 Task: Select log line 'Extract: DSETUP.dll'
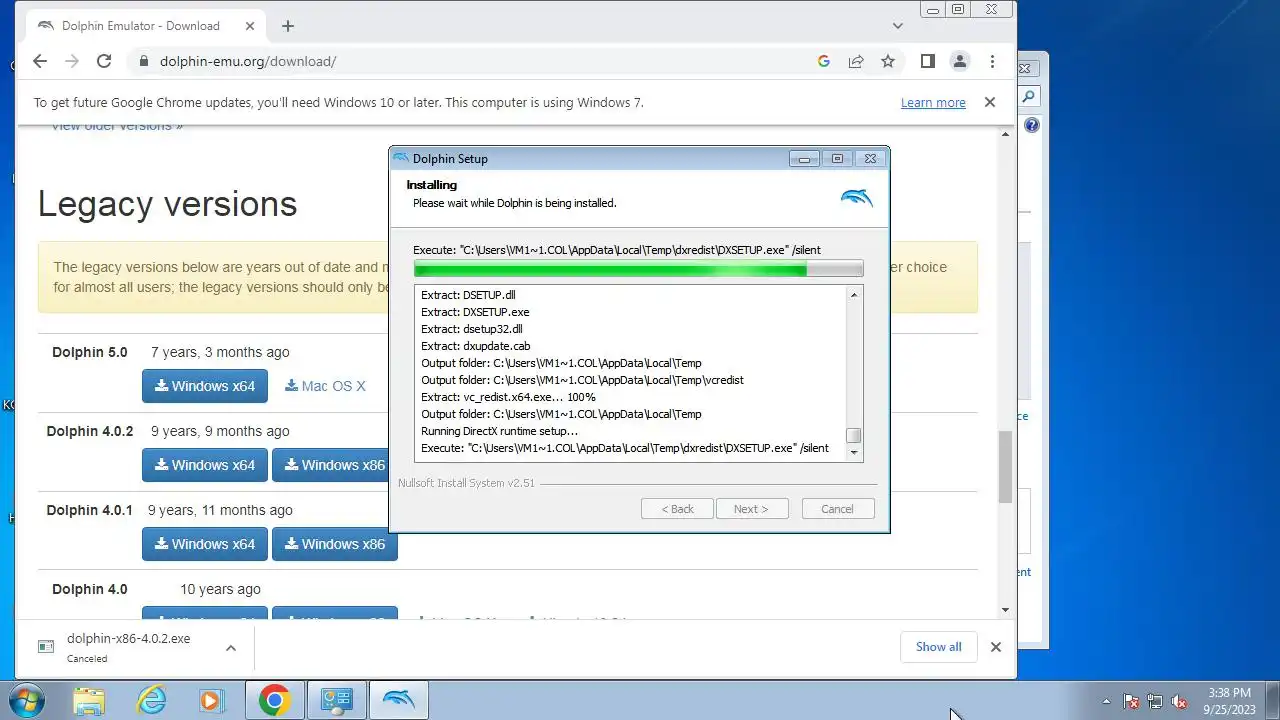coord(468,295)
